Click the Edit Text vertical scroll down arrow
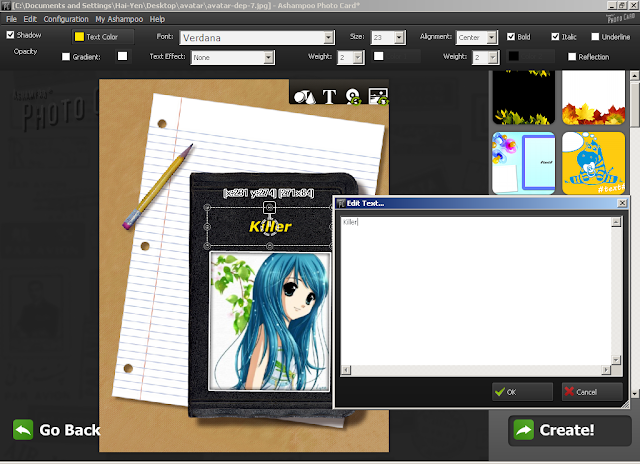640x464 pixels. (x=616, y=360)
